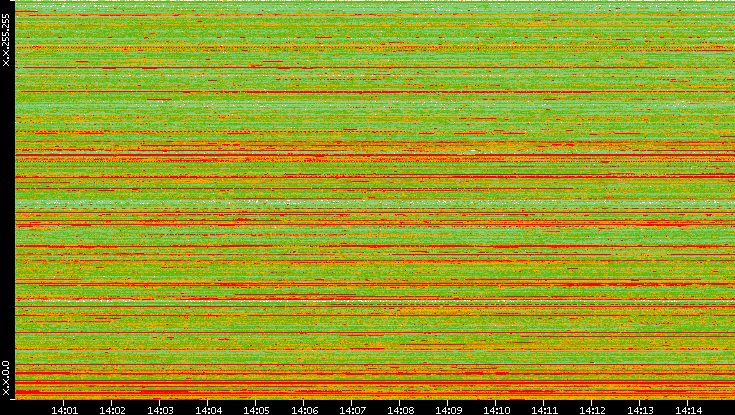Pick the 14:08 time label

tap(400, 410)
